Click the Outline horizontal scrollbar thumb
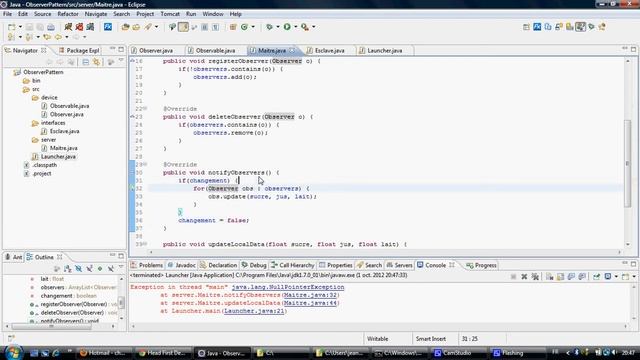This screenshot has width=640, height=360. 51,327
